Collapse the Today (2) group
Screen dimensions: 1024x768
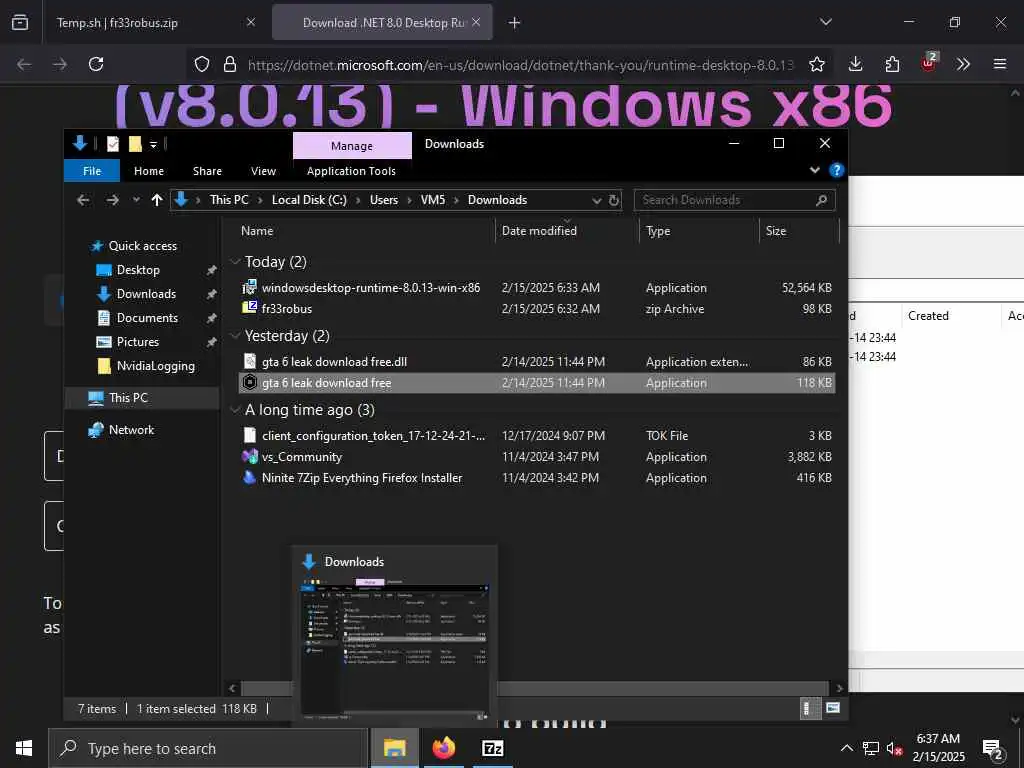(235, 261)
